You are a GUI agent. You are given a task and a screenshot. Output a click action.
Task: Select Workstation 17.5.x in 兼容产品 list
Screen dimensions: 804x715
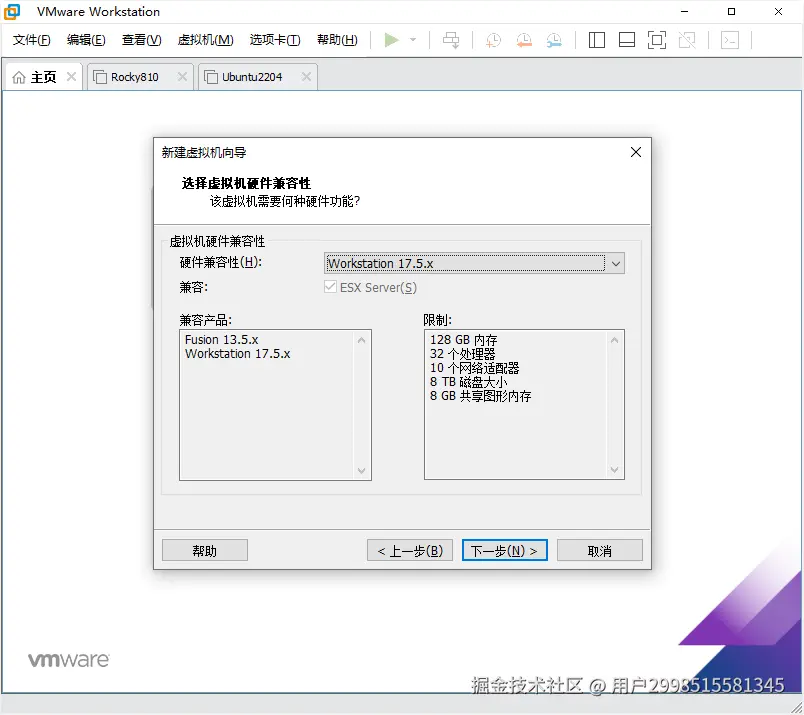pyautogui.click(x=237, y=354)
